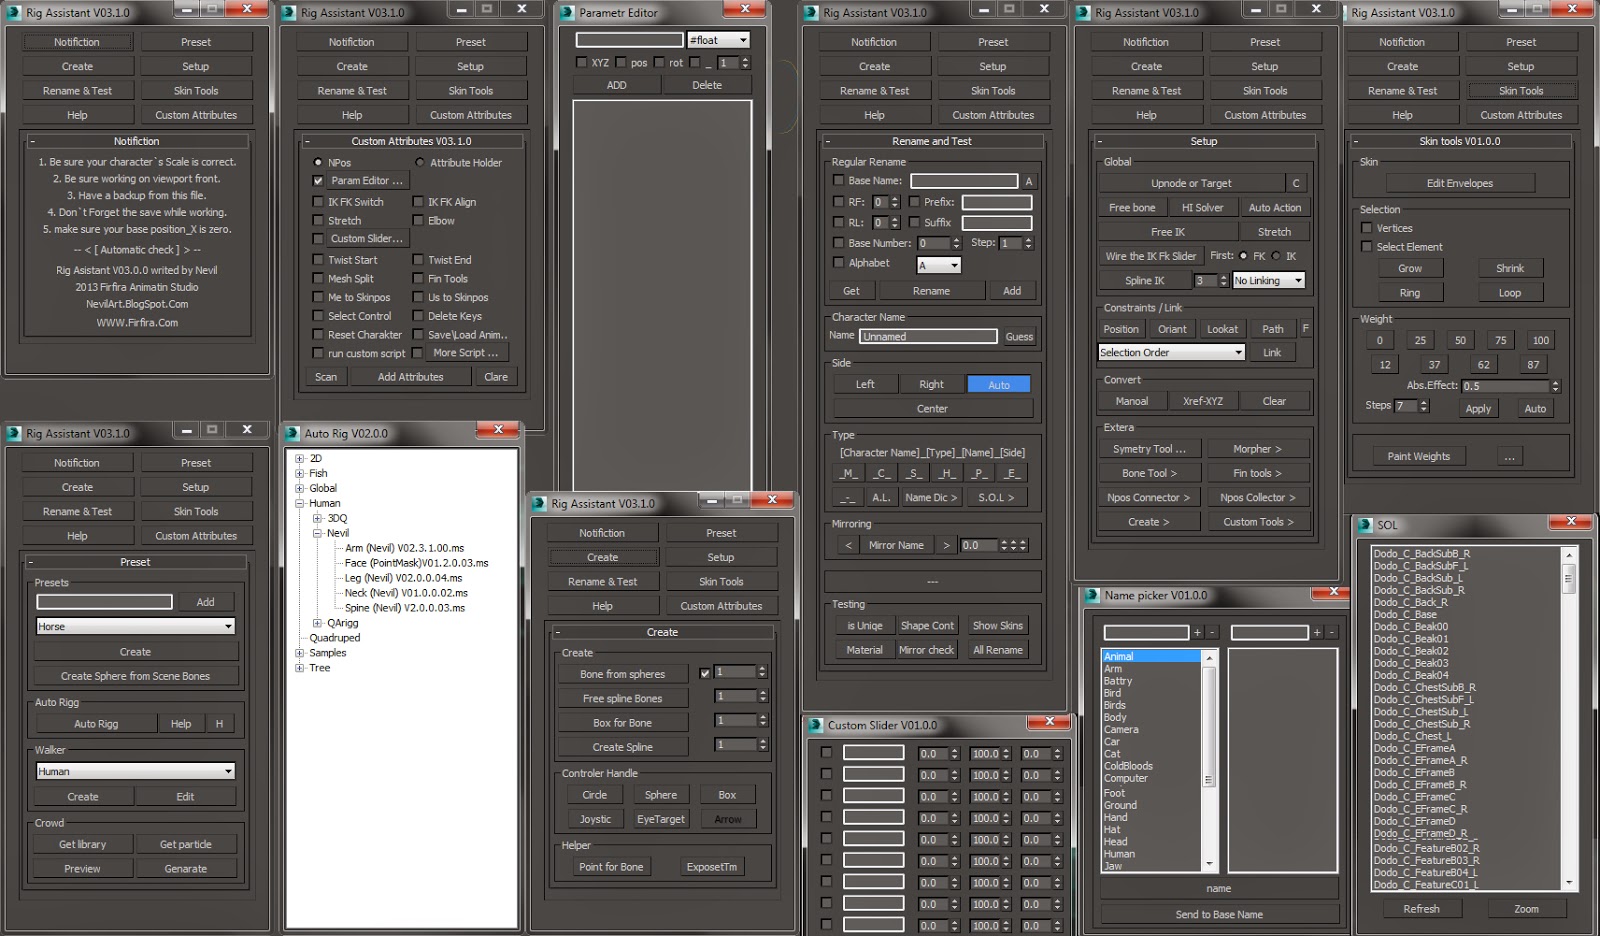Image resolution: width=1600 pixels, height=936 pixels.
Task: Click the '>' arrow right of Mirror Name
Action: click(x=946, y=545)
